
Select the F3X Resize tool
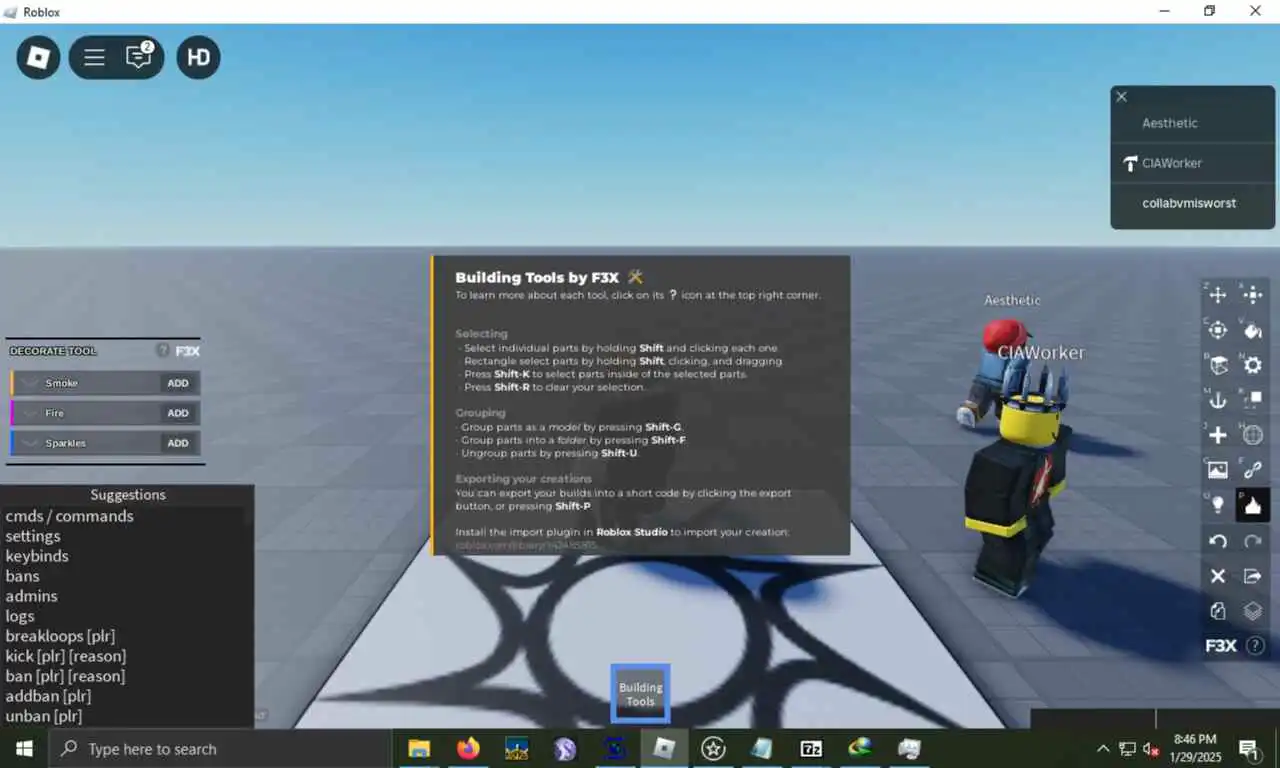1252,295
